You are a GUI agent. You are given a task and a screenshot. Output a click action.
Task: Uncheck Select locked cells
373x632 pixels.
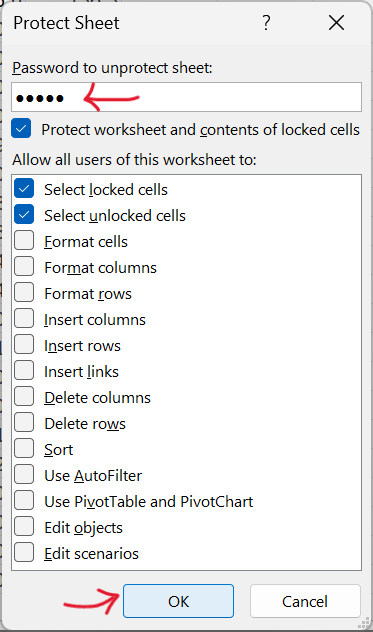(x=24, y=189)
